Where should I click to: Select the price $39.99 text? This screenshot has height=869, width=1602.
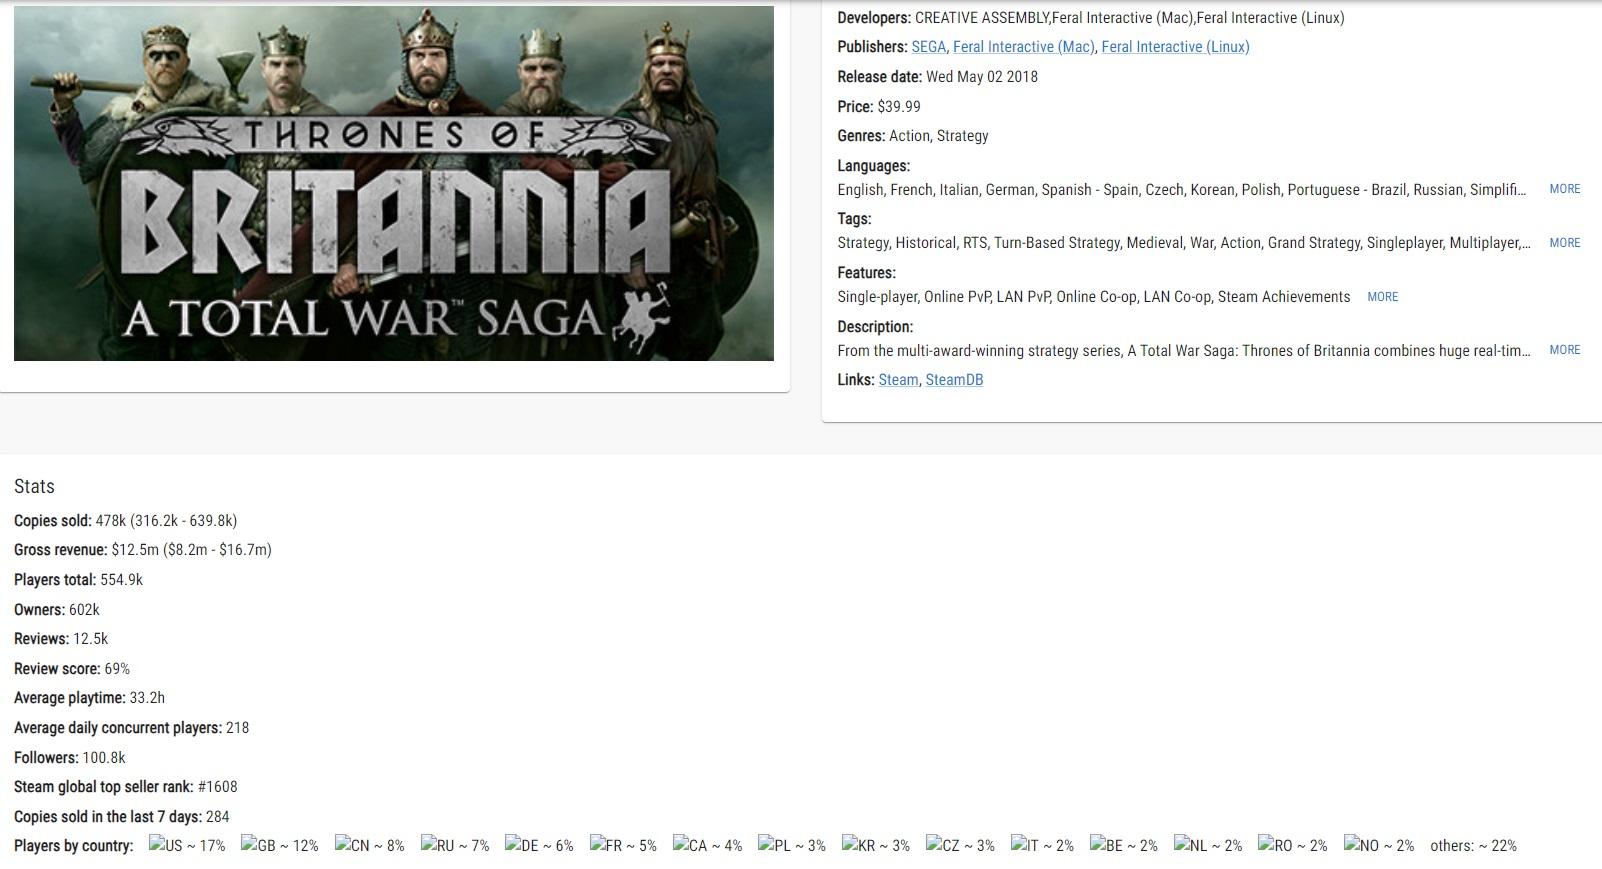click(899, 107)
